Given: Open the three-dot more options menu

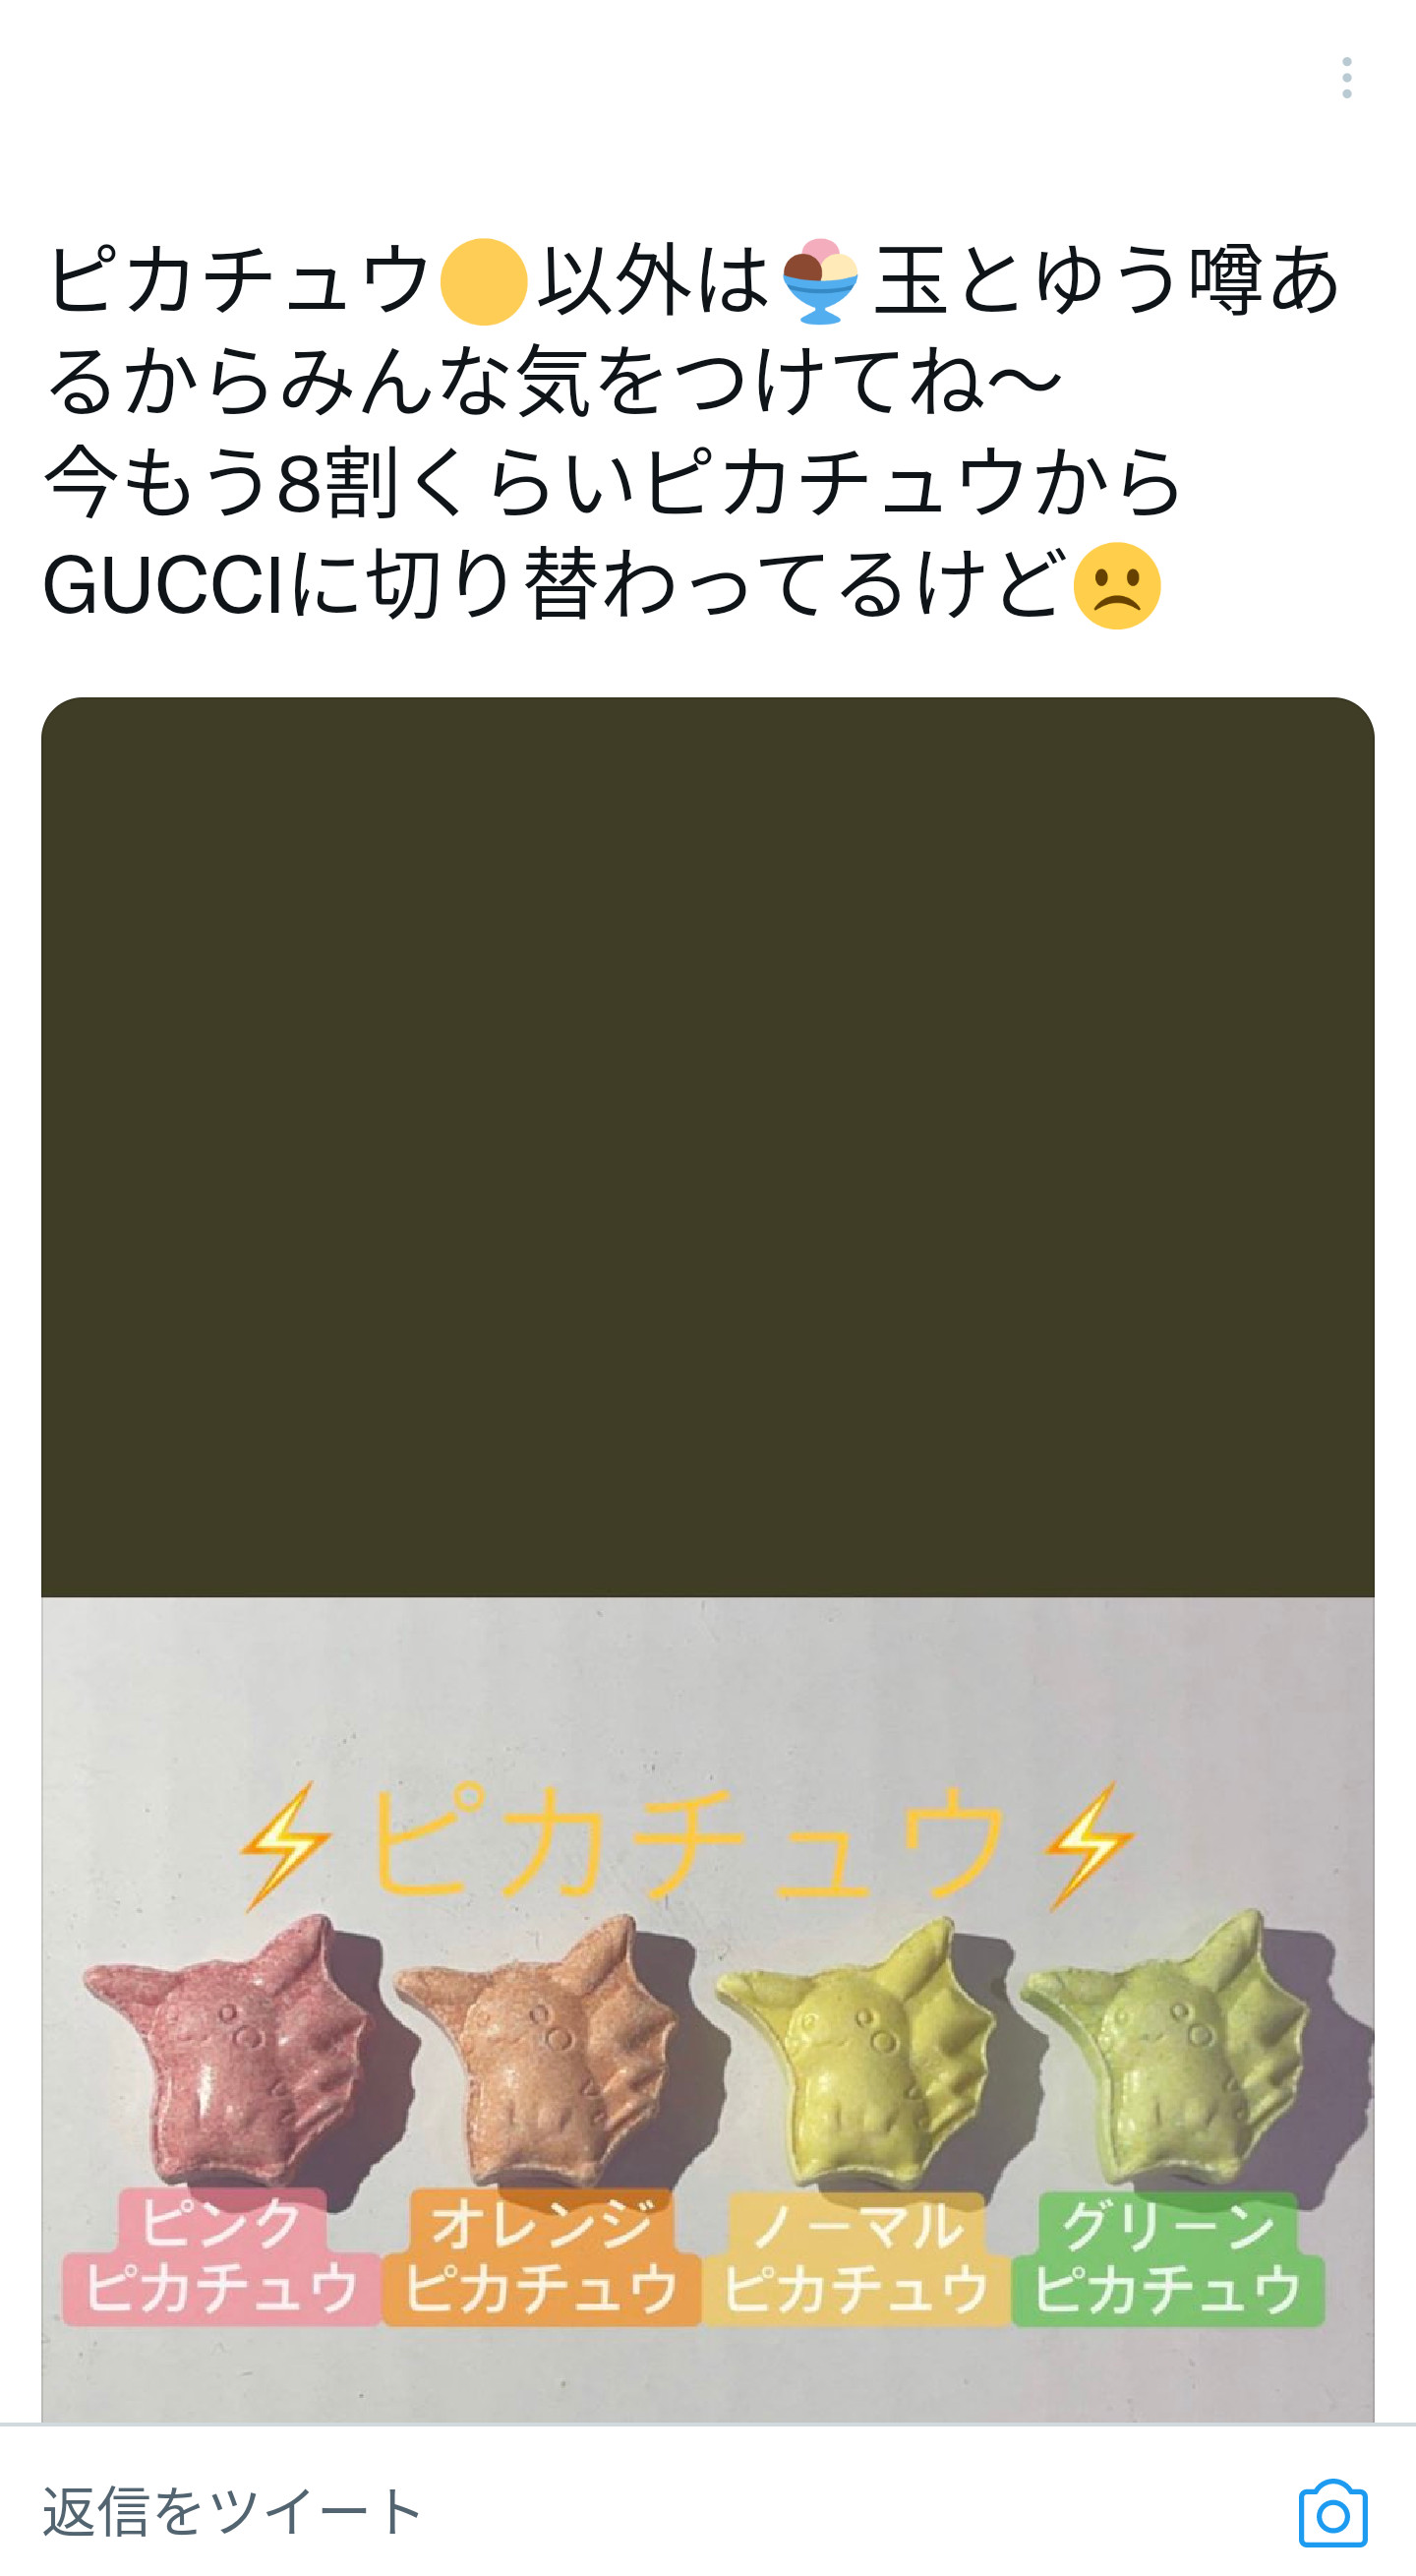Looking at the screenshot, I should 1347,78.
